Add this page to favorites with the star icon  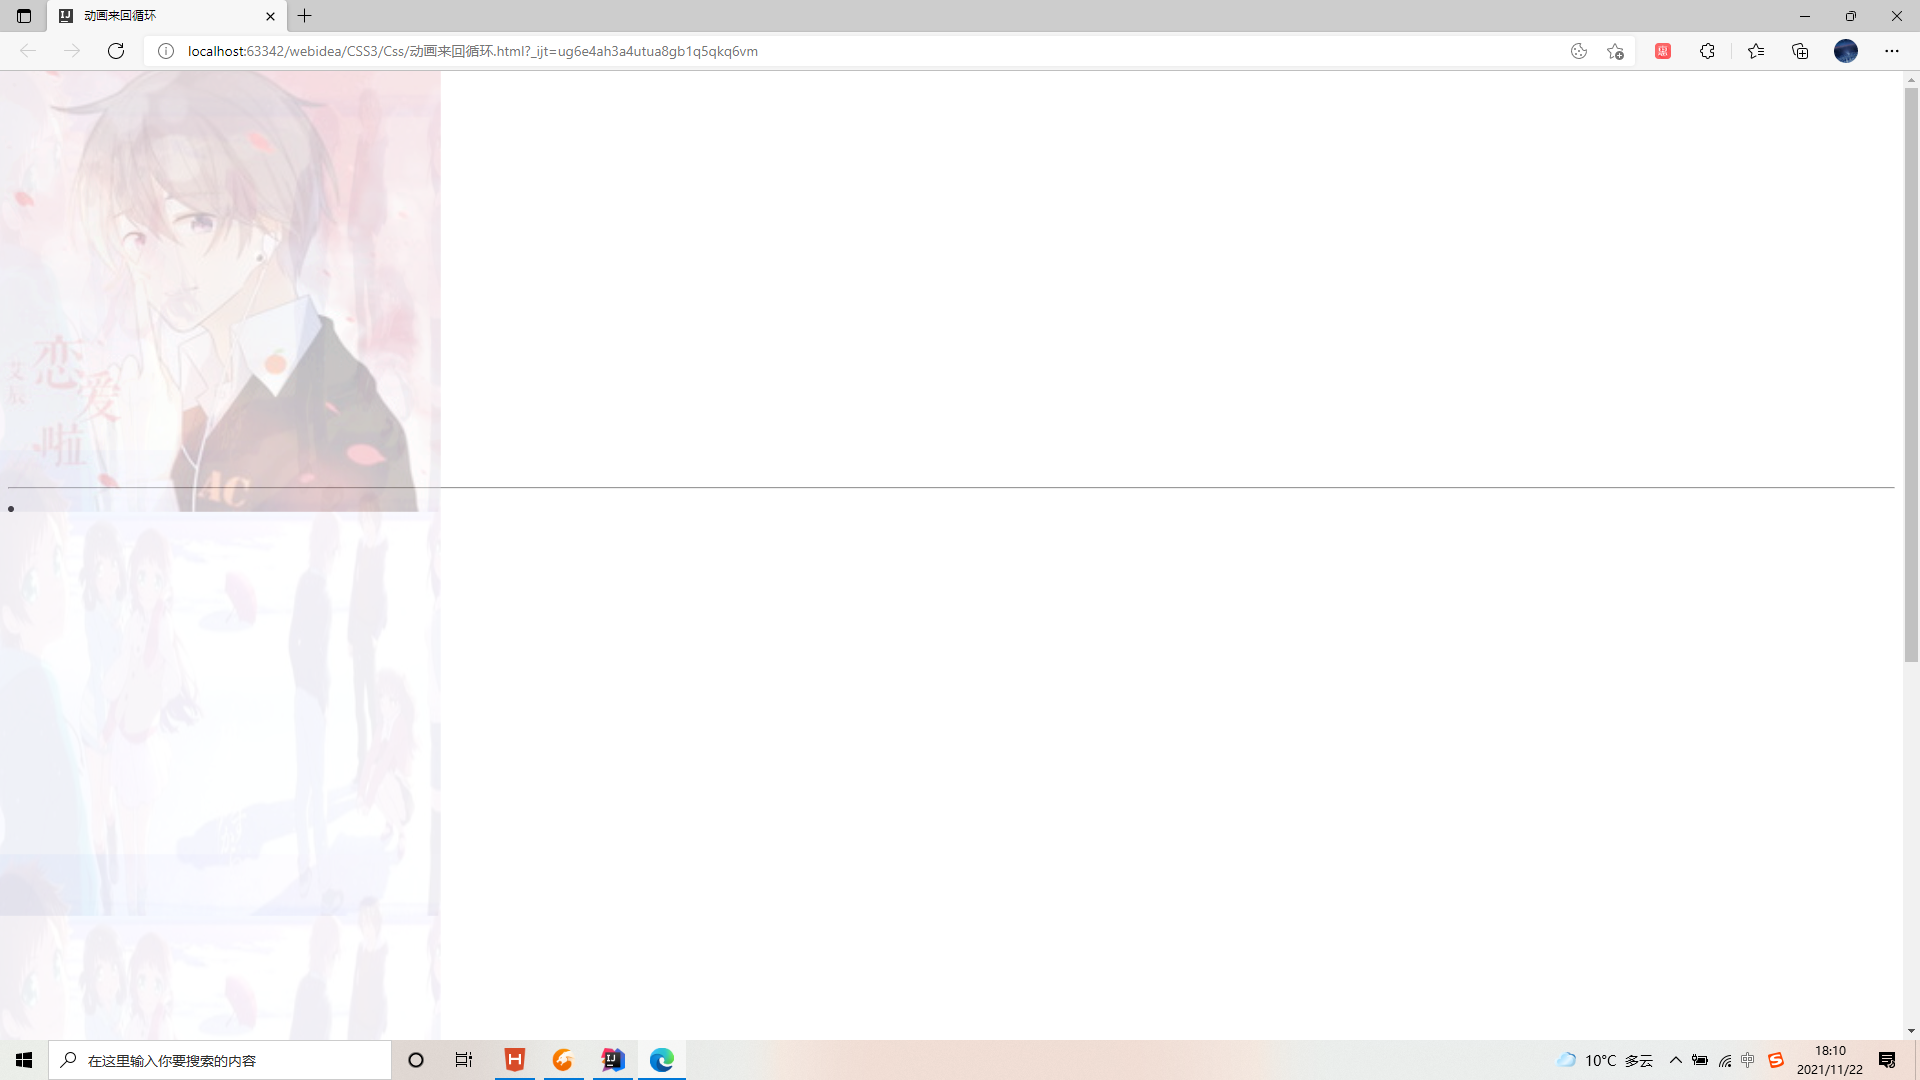(1615, 51)
